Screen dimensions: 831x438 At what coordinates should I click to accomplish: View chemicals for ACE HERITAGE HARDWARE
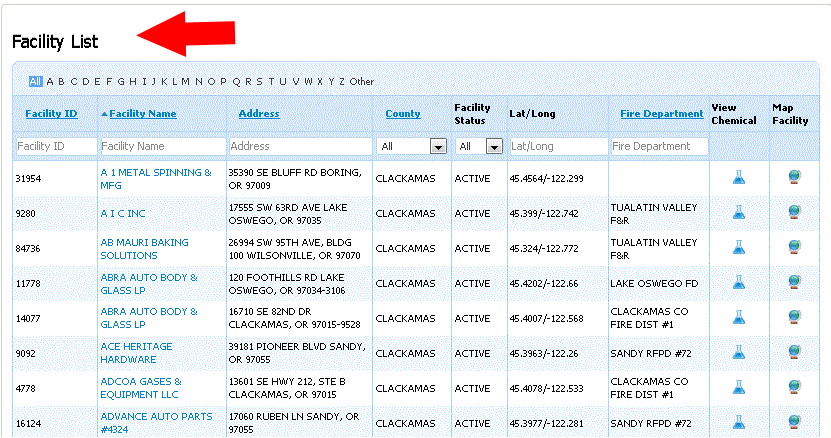(739, 352)
